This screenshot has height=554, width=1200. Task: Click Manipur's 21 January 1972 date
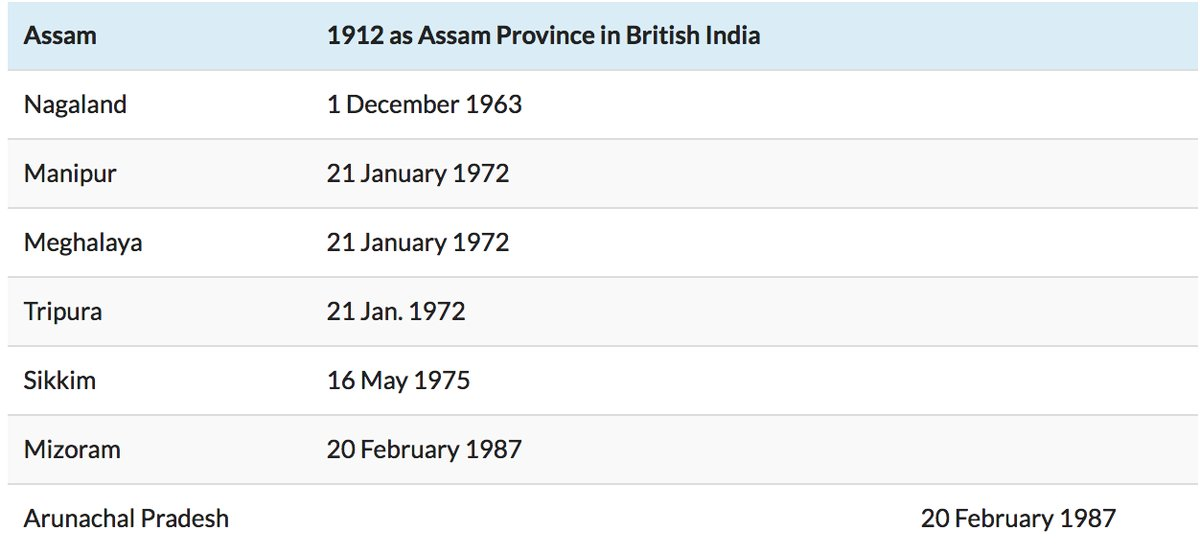[418, 173]
